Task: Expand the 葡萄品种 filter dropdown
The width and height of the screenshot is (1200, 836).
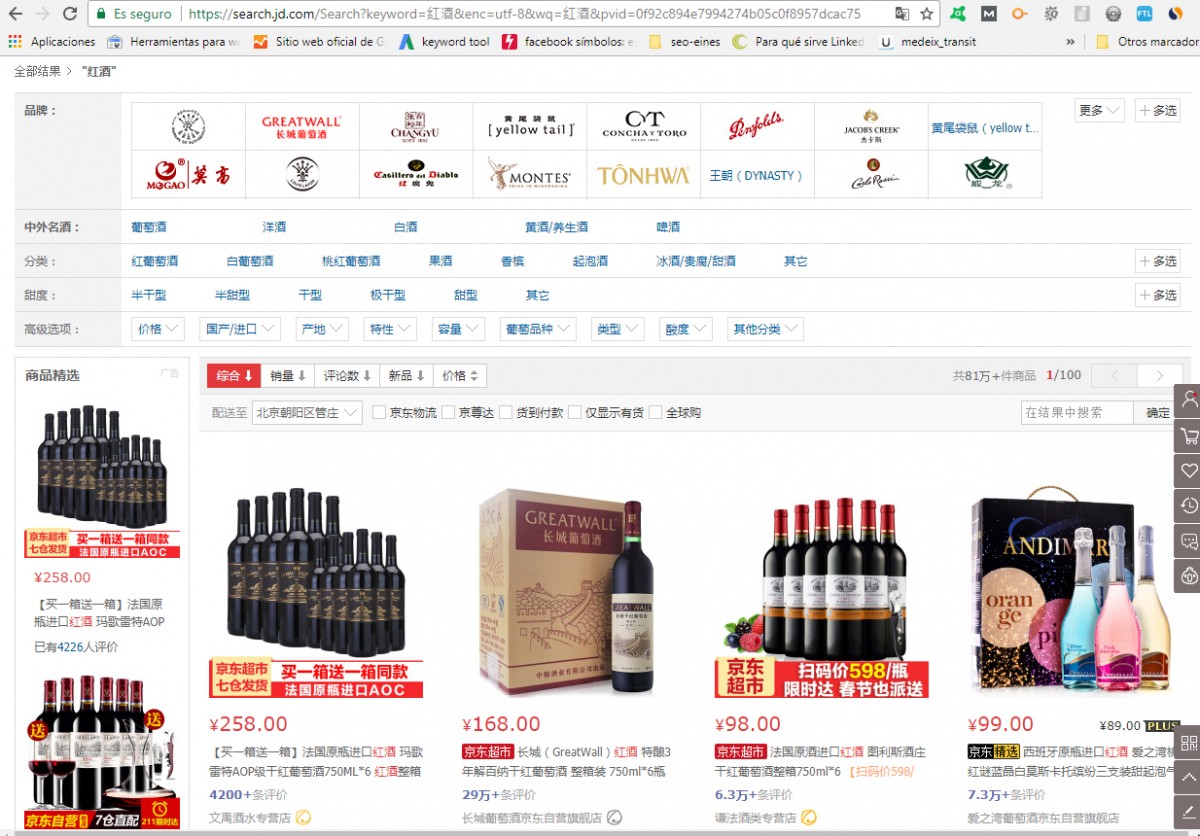Action: coord(537,329)
